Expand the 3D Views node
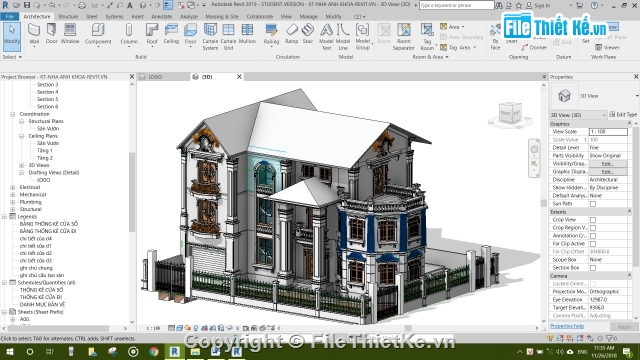 (x=22, y=165)
